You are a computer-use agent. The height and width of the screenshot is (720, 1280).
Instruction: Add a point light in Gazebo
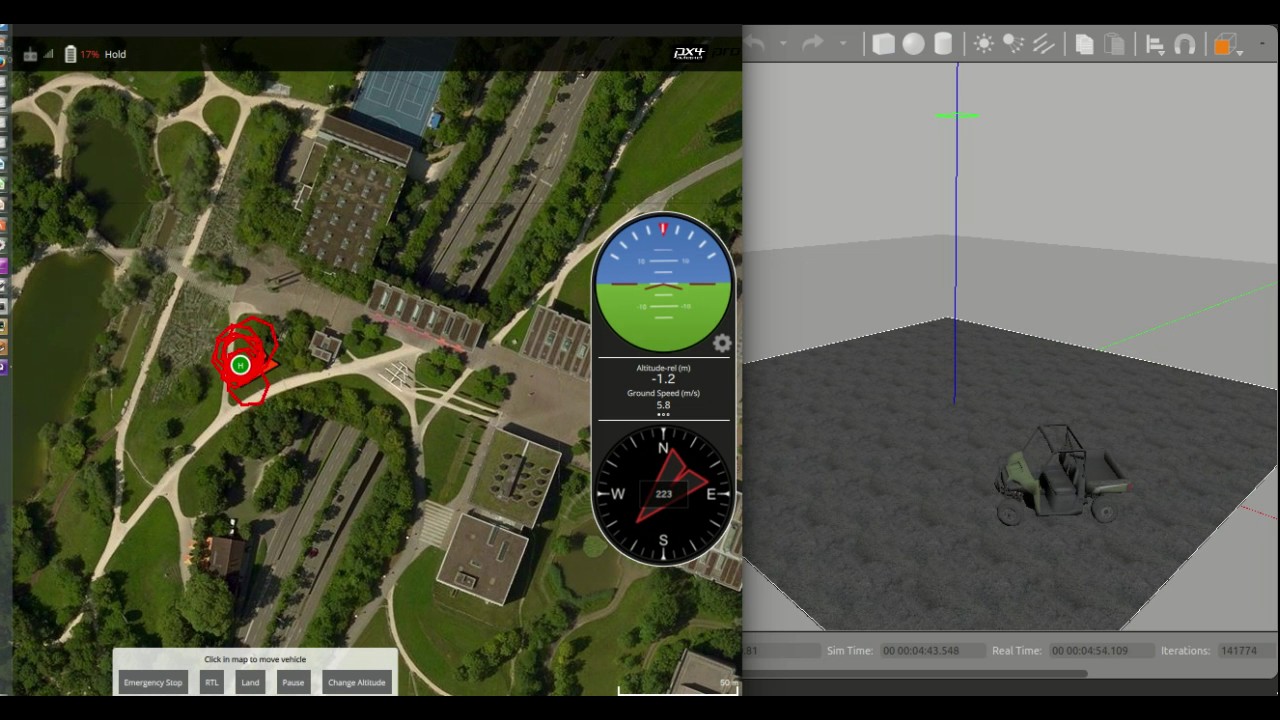pos(984,44)
